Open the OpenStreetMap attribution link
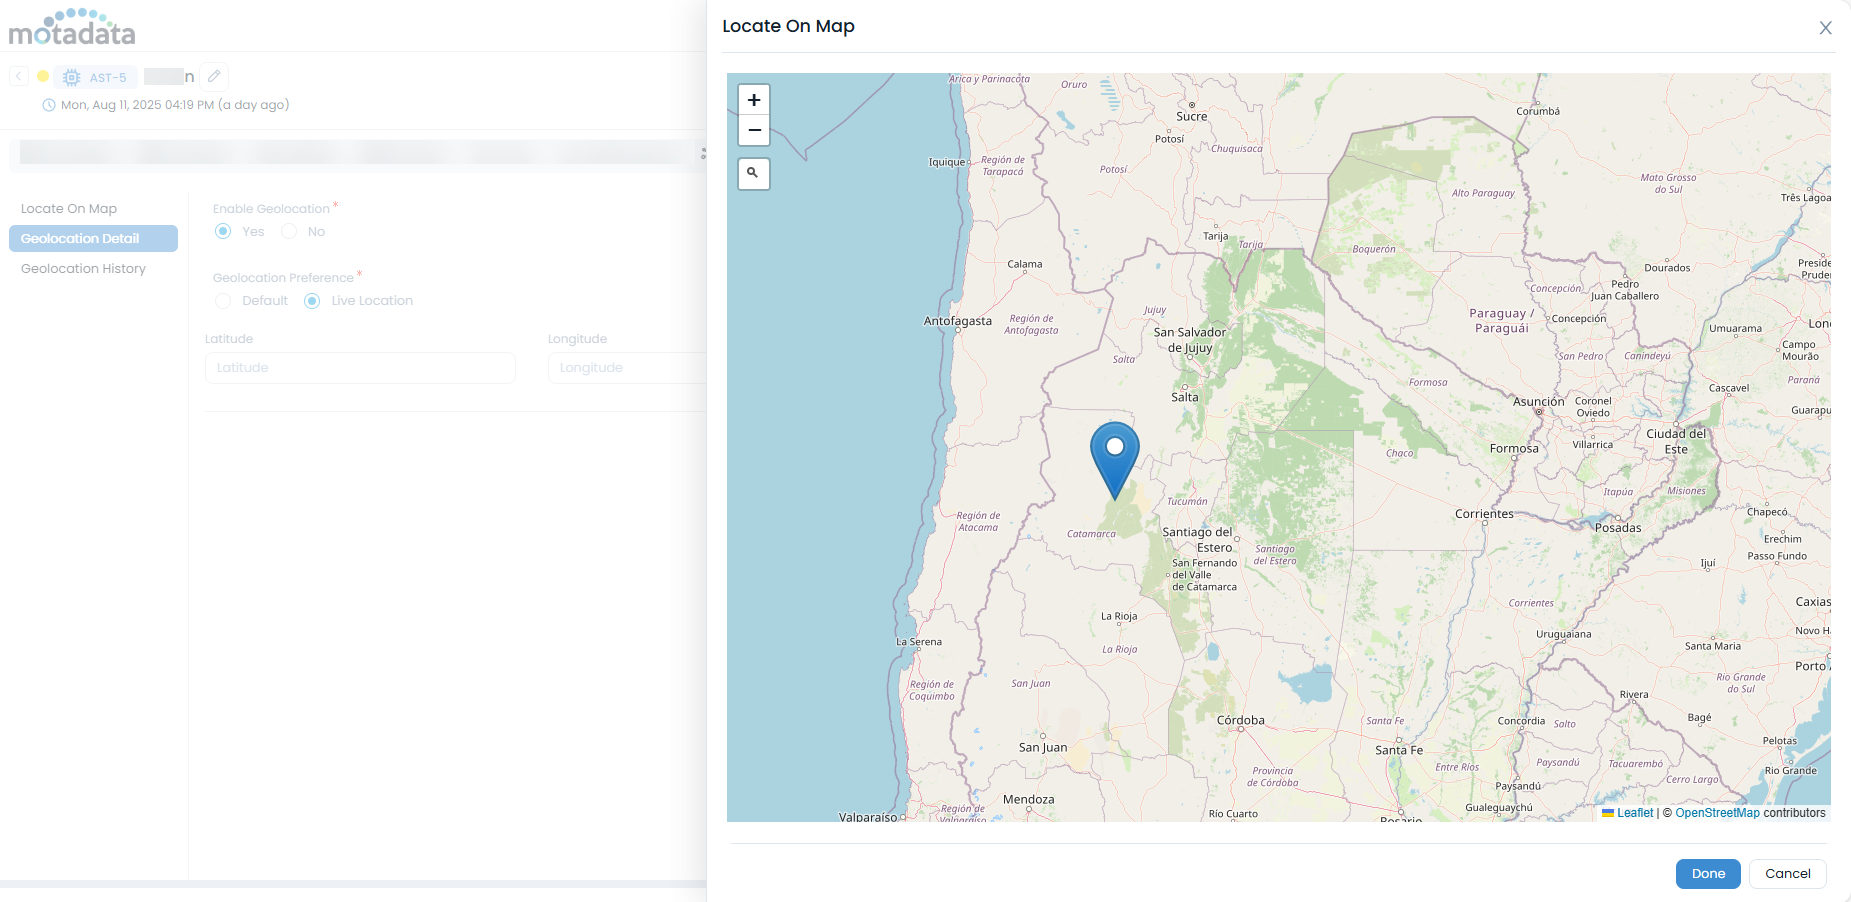 (1717, 813)
